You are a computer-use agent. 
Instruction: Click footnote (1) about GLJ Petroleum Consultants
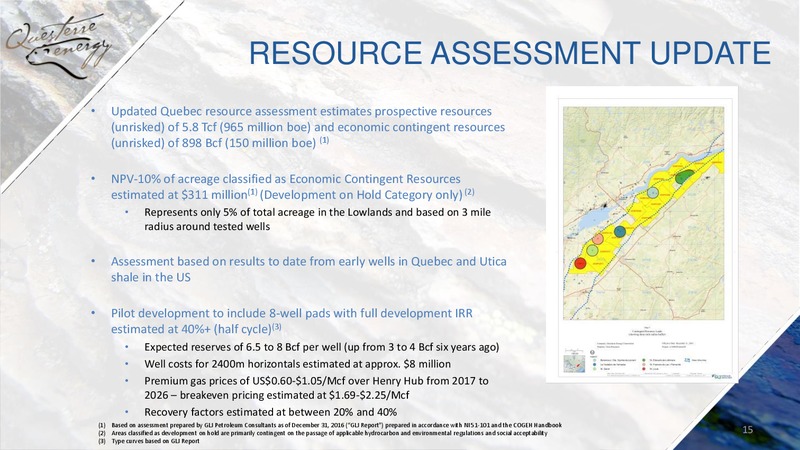[x=330, y=425]
